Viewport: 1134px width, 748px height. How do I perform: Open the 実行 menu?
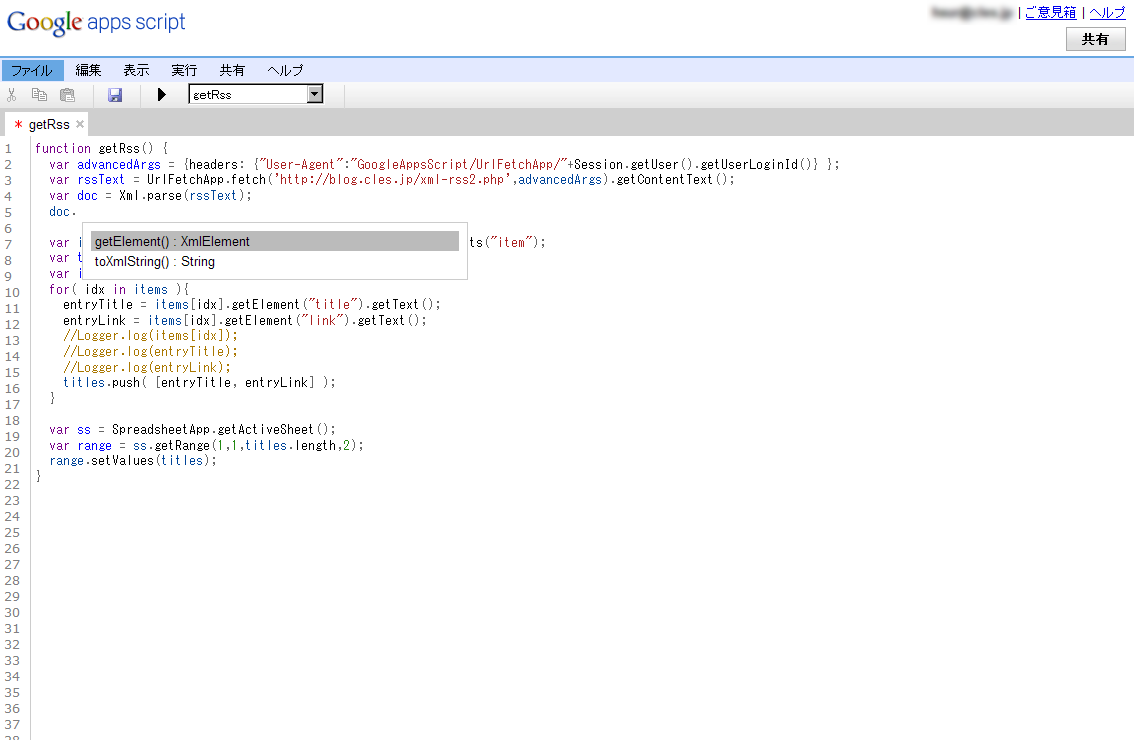point(184,70)
